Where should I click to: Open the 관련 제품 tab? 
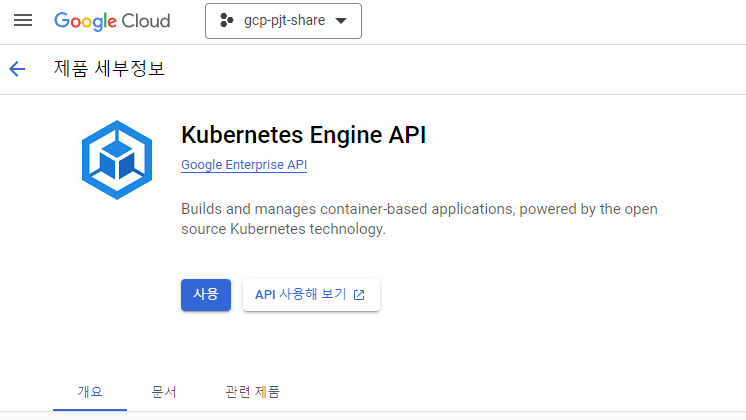252,392
